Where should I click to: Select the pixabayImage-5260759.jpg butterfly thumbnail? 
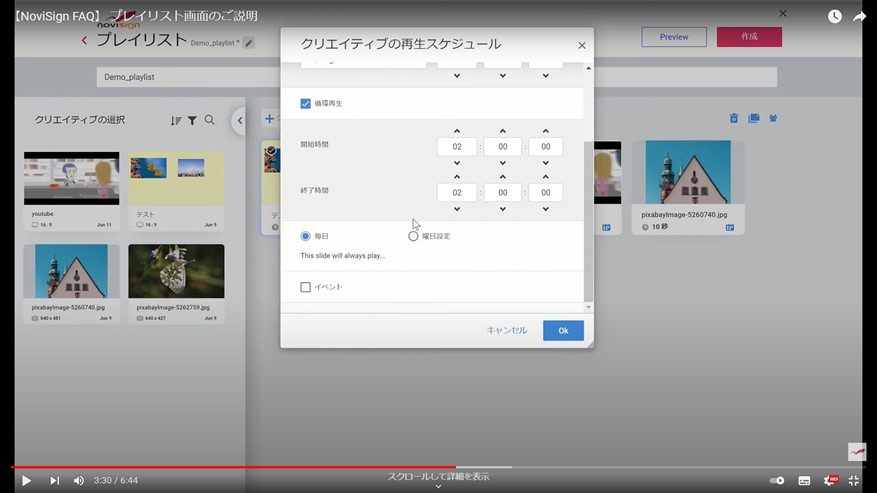click(176, 271)
